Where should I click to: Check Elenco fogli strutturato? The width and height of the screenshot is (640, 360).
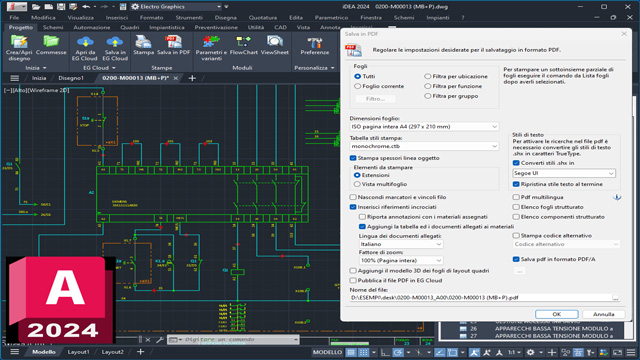point(516,207)
